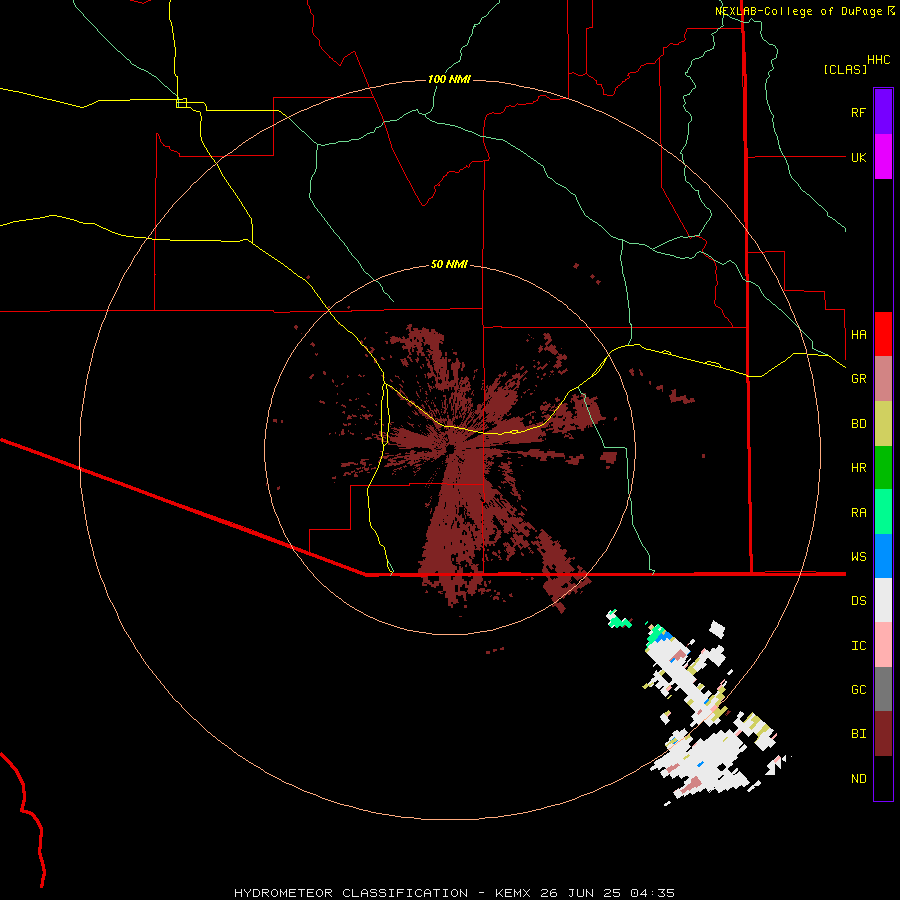Click the RA legend label

coord(858,513)
